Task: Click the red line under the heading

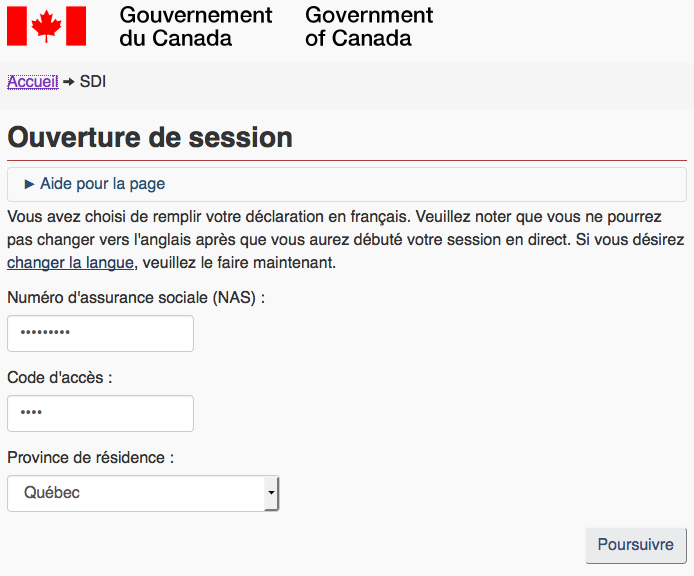Action: (x=346, y=160)
